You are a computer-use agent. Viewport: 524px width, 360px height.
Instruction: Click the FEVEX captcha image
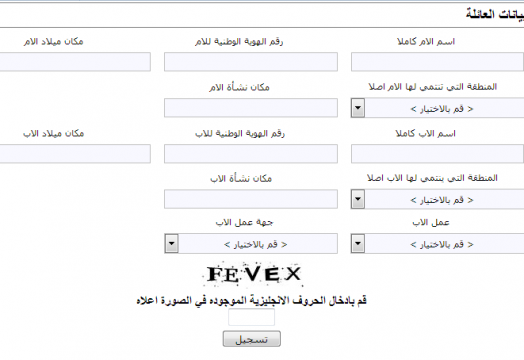[253, 274]
